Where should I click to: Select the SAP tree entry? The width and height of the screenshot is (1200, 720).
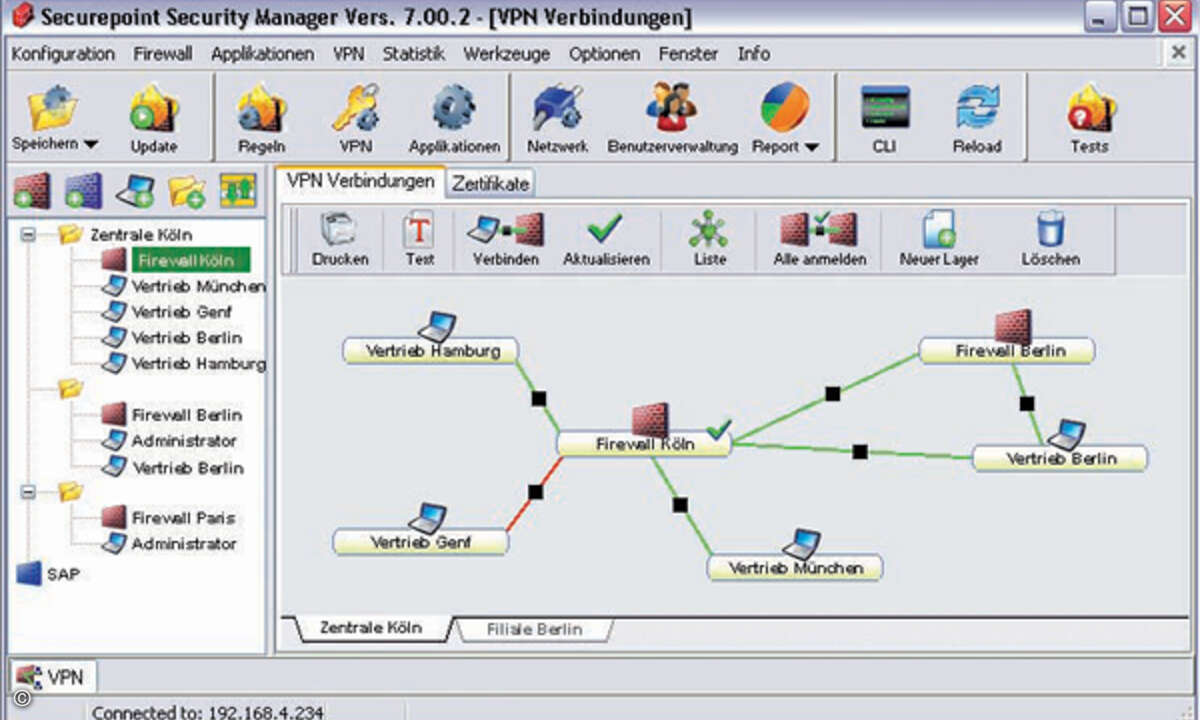coord(48,574)
